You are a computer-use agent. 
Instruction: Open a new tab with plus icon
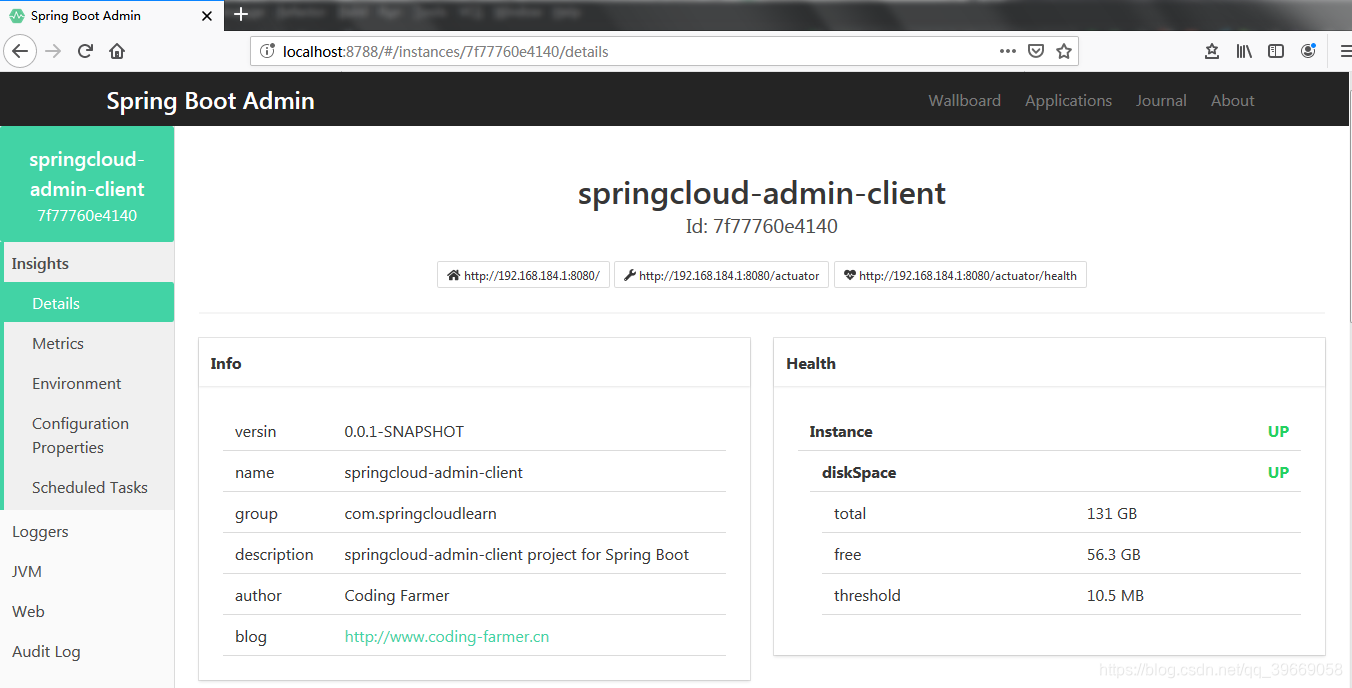pos(240,15)
